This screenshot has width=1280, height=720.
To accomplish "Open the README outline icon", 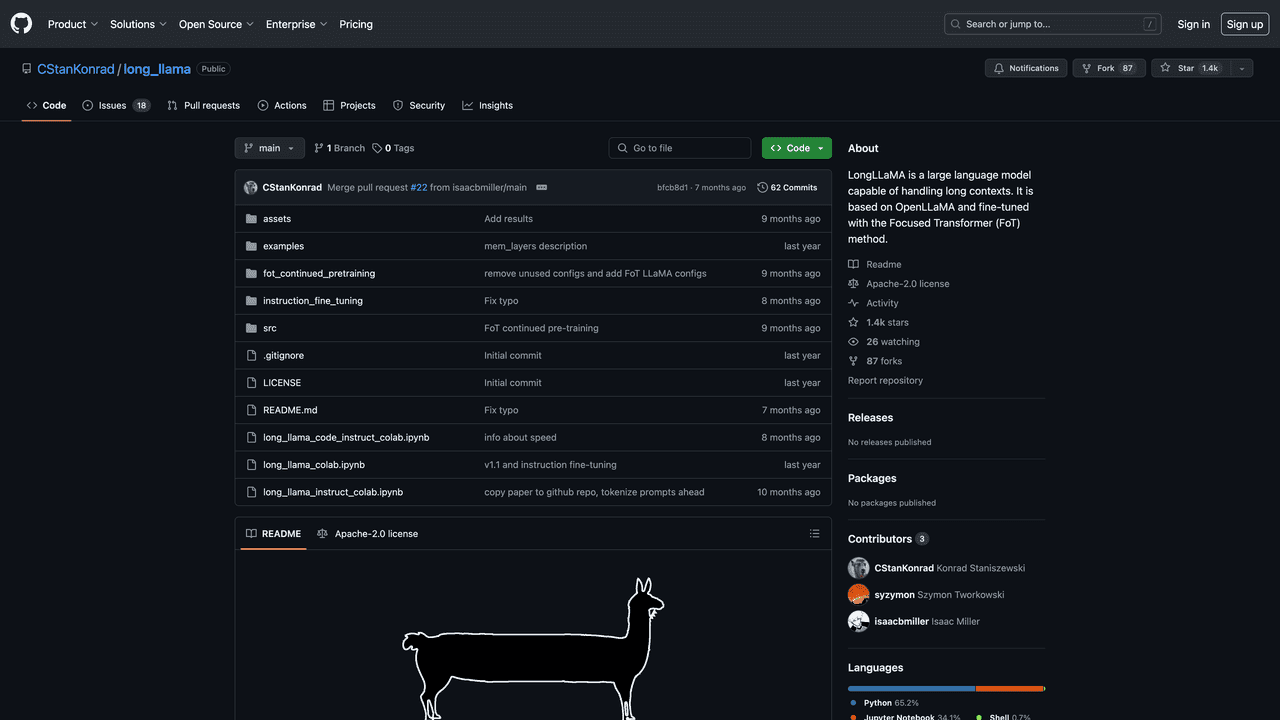I will pyautogui.click(x=814, y=534).
